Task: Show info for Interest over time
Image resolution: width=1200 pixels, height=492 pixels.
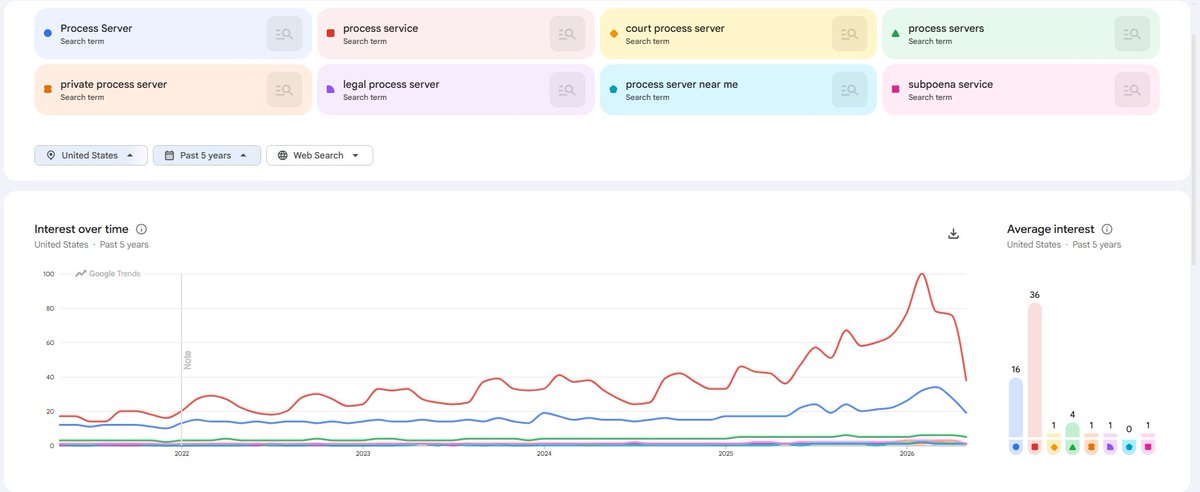Action: pos(141,229)
